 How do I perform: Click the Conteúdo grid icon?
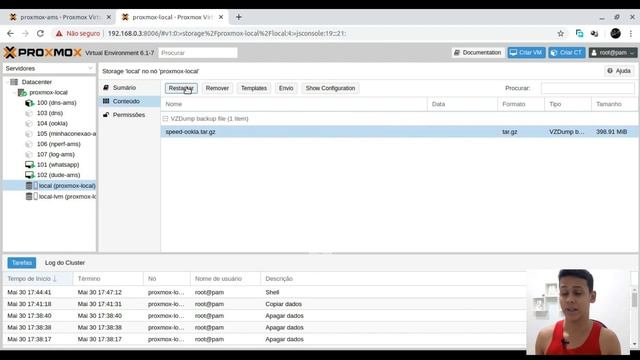106,101
